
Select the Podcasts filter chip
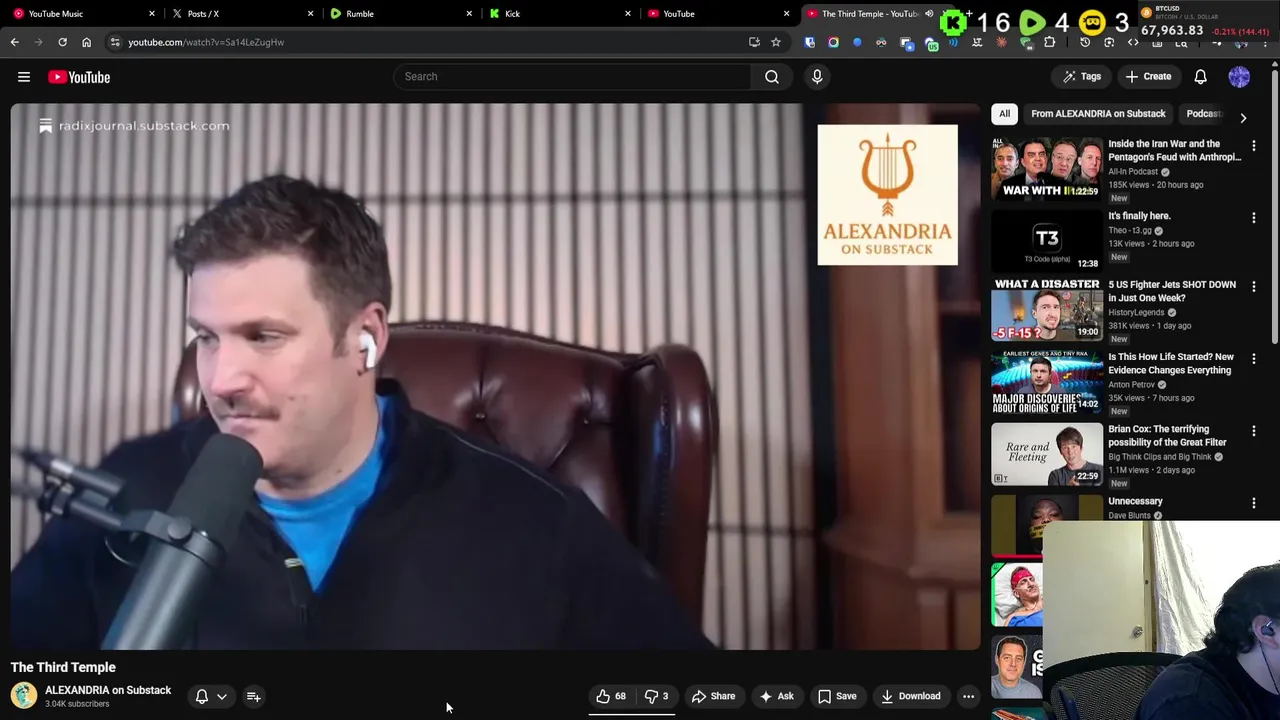[1204, 114]
